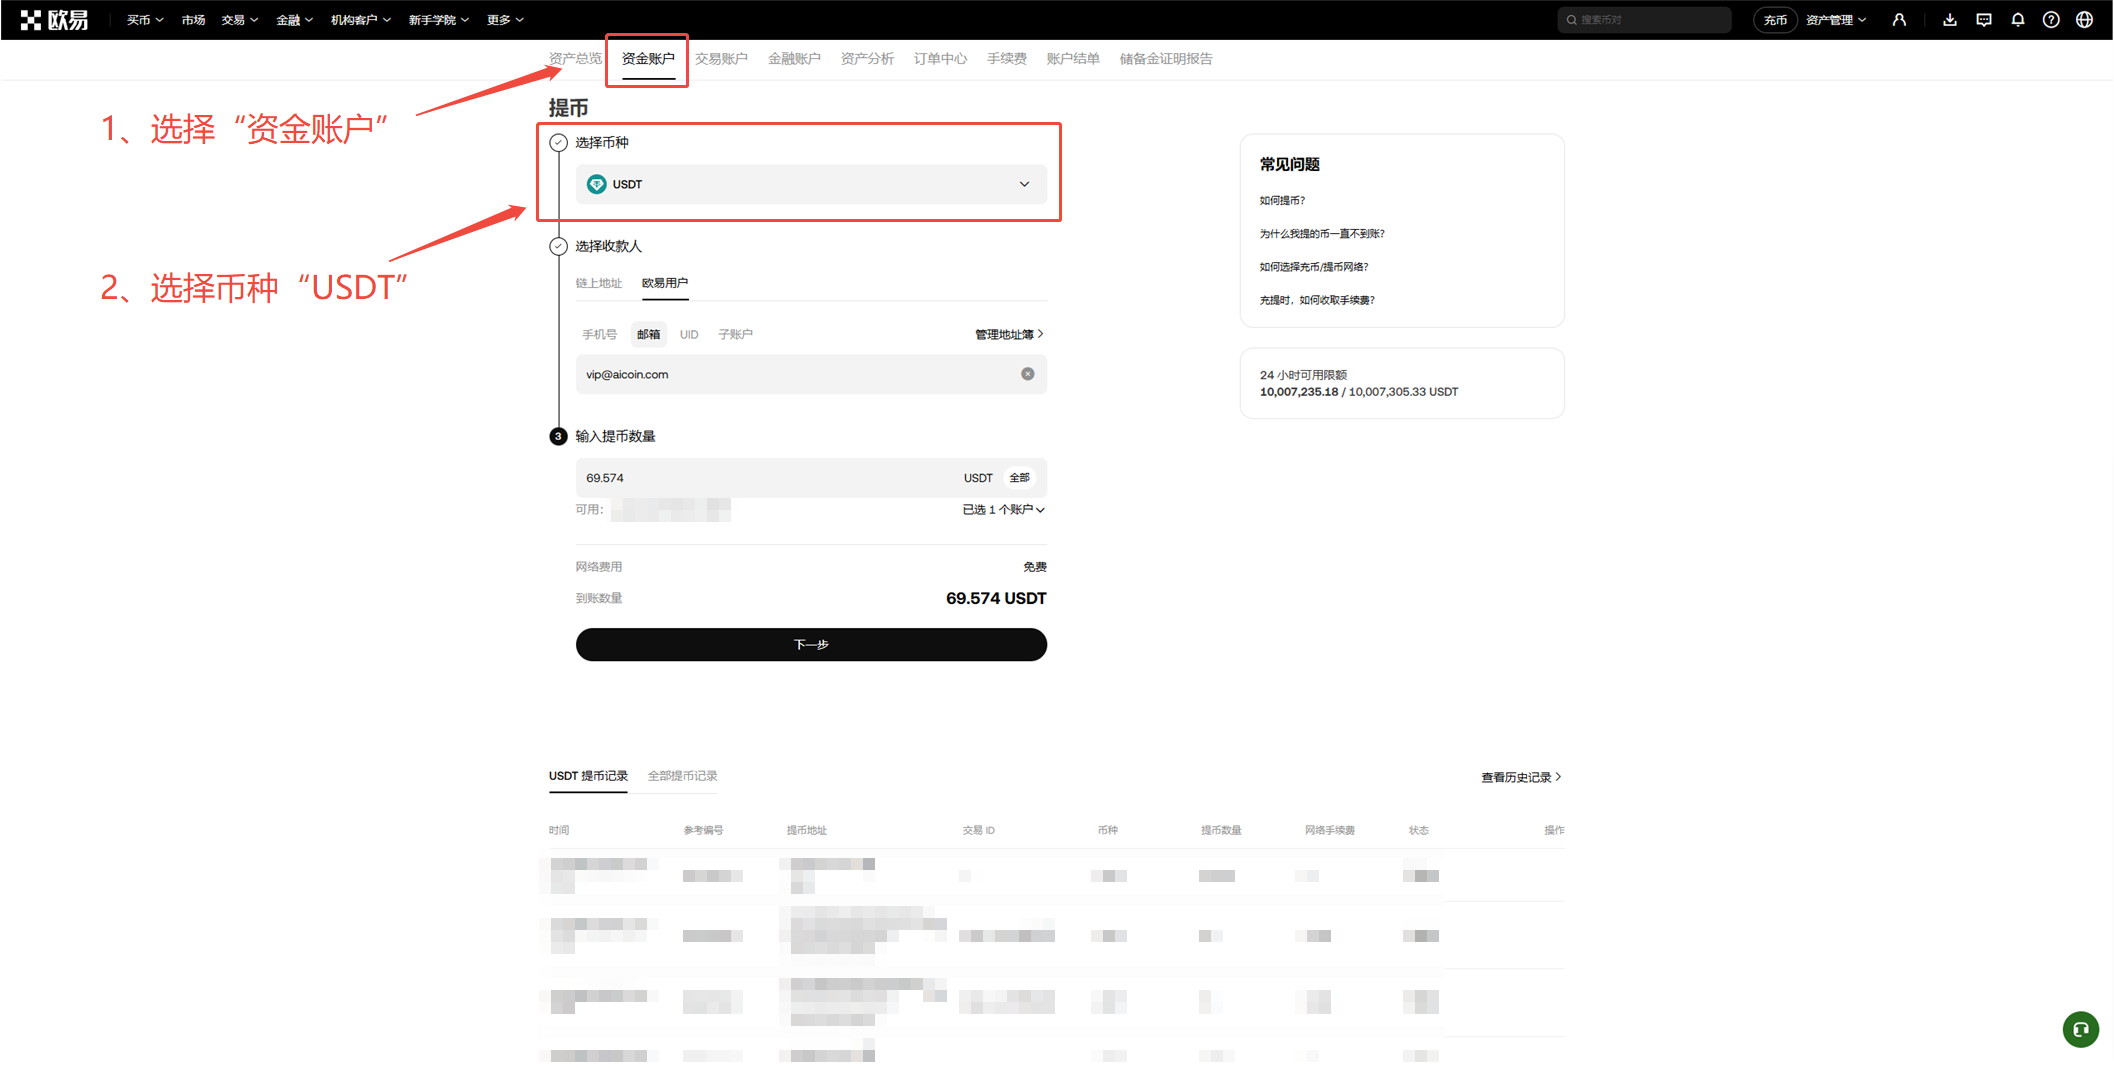Open 查看历史记录 link
Image resolution: width=2114 pixels, height=1074 pixels.
click(x=1520, y=776)
